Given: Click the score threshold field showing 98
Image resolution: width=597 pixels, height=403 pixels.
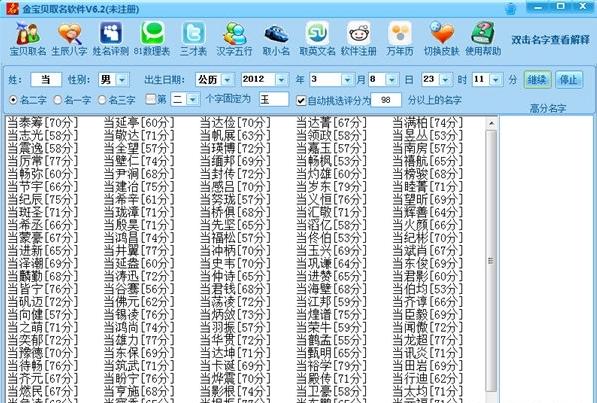Looking at the screenshot, I should point(386,100).
